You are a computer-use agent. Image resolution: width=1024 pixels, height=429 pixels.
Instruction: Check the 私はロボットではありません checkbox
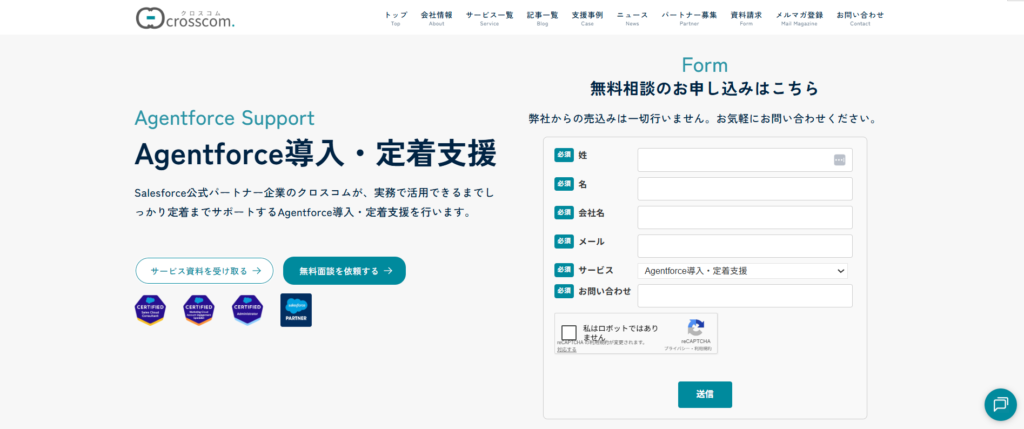[x=569, y=333]
